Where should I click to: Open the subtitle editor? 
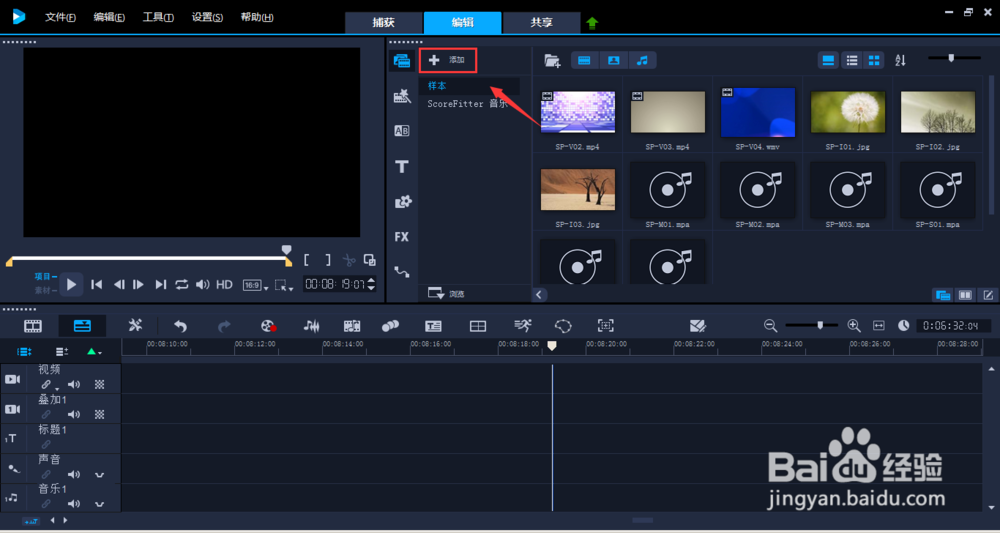pos(434,326)
